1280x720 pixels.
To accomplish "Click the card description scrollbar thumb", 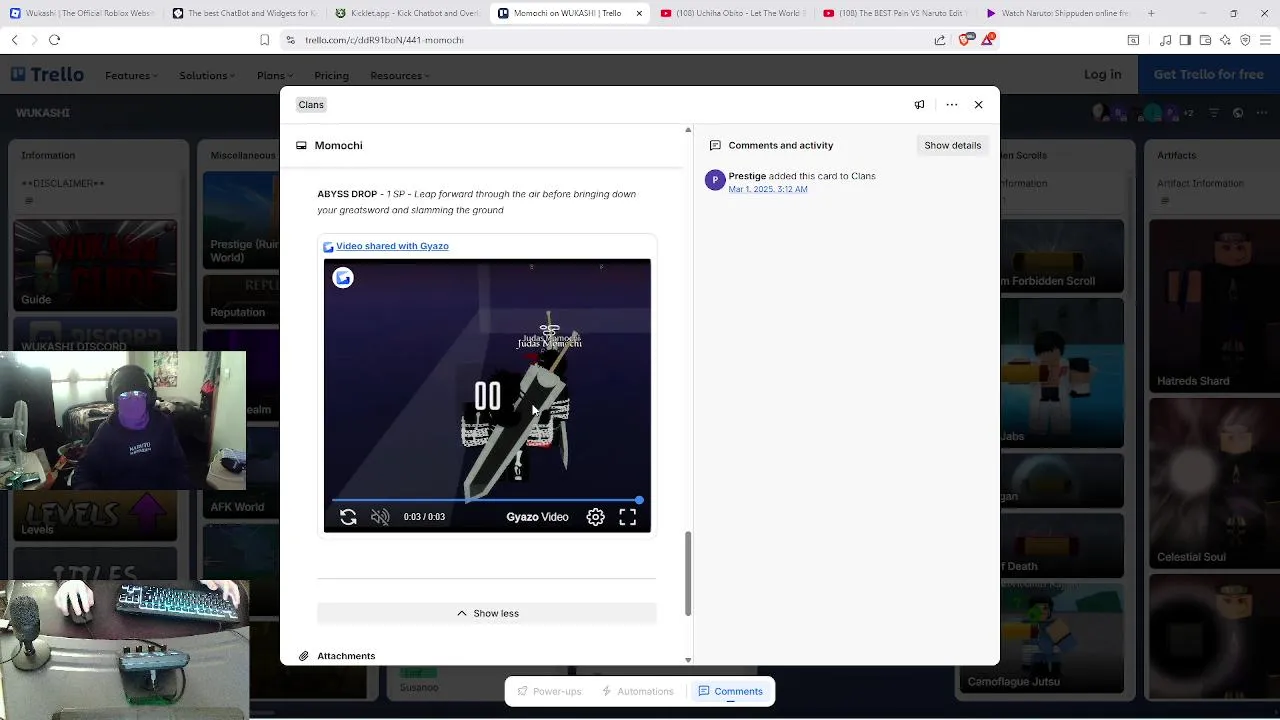I will 687,573.
